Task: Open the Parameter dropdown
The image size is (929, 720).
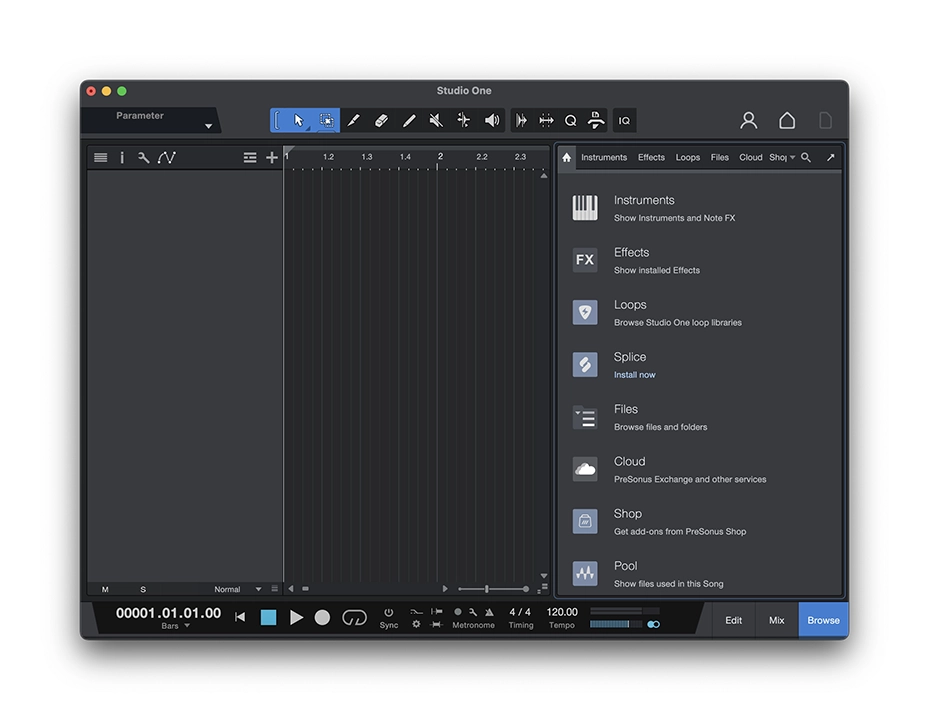Action: tap(208, 126)
